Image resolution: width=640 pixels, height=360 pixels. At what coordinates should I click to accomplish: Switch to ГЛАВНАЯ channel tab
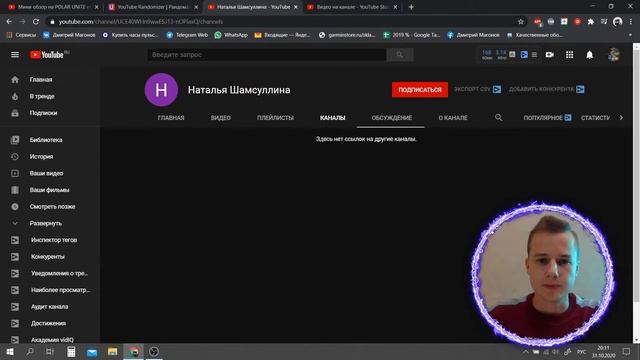171,118
